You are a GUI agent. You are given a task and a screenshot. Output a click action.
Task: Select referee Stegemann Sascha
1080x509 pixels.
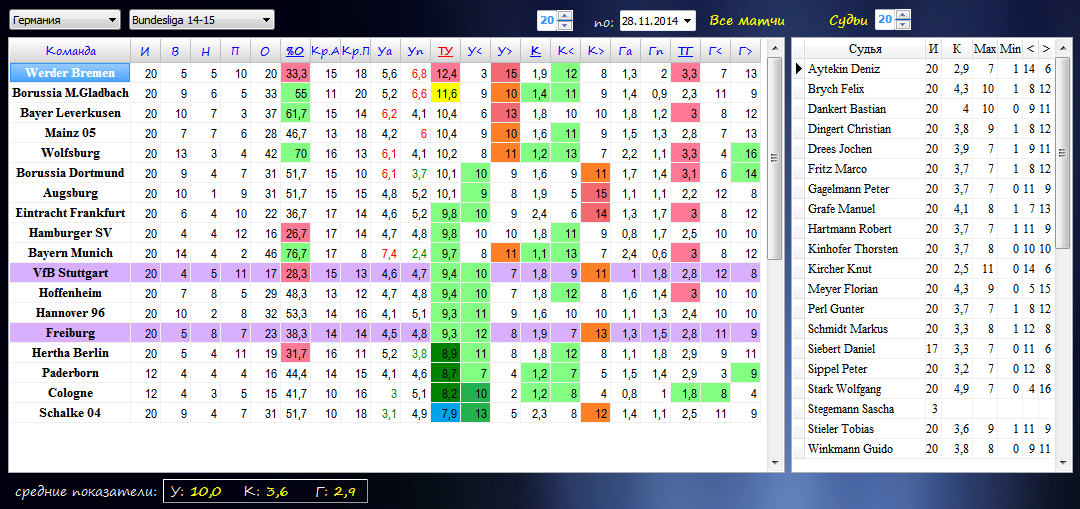point(865,408)
